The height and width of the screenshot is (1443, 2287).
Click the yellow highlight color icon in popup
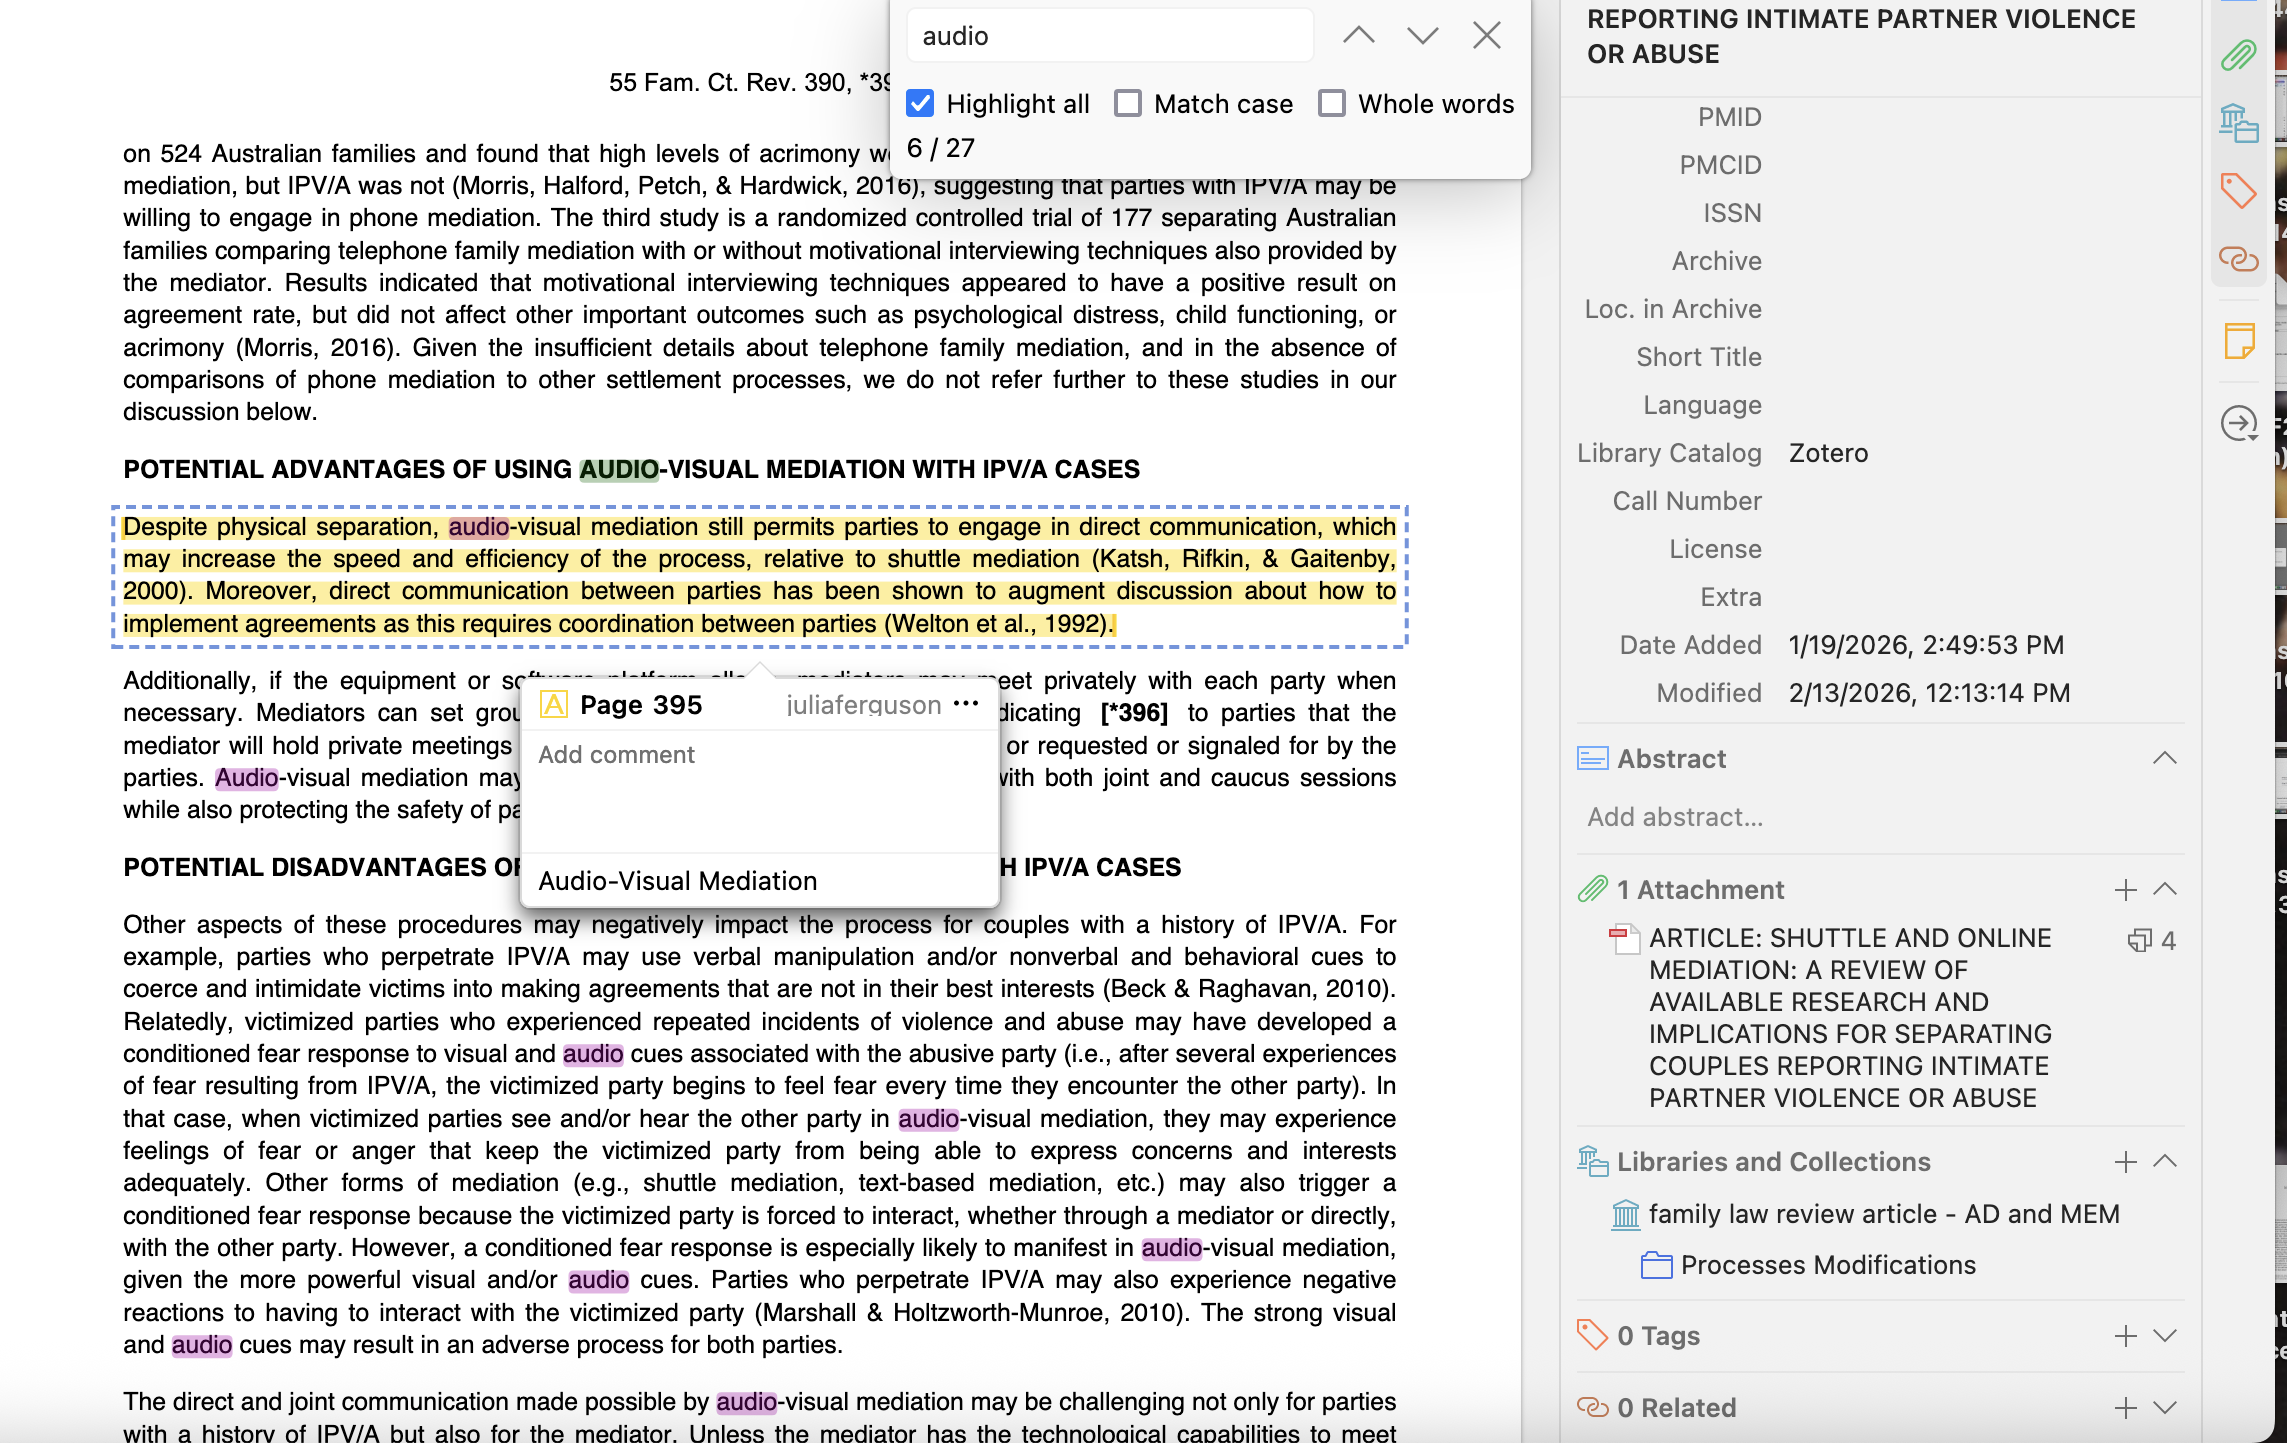[554, 705]
